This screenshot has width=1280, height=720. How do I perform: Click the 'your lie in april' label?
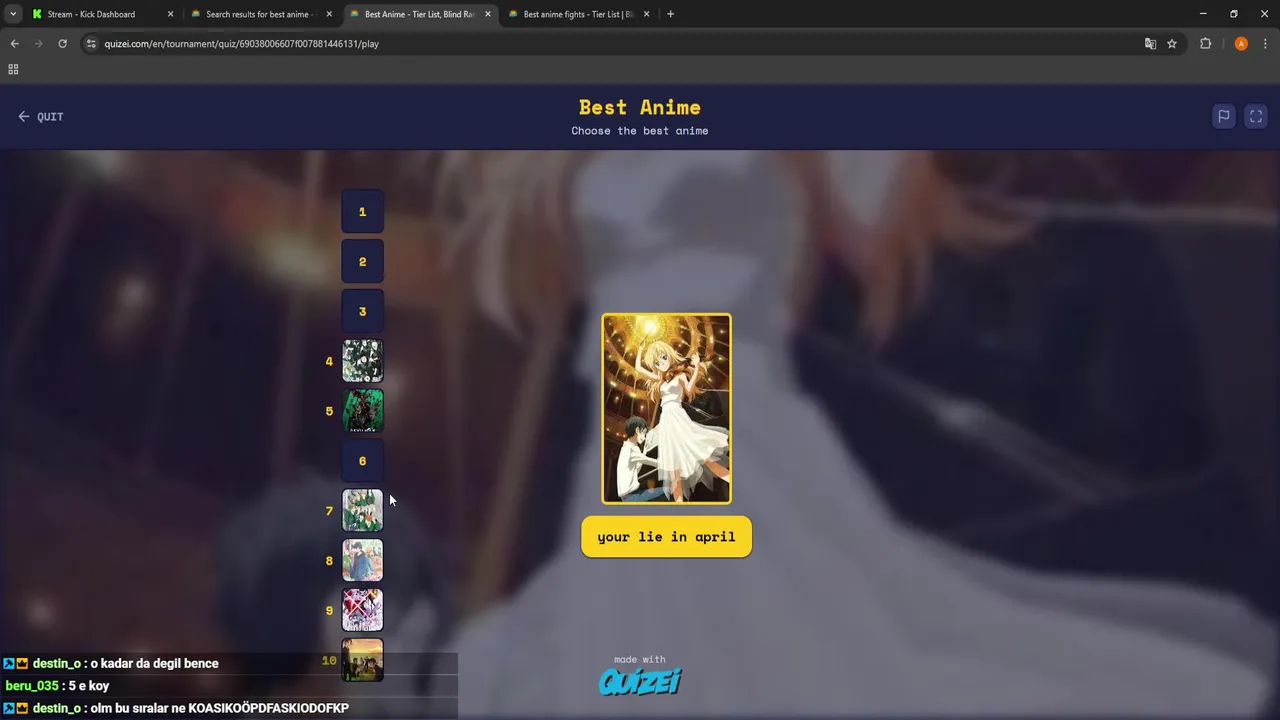666,537
